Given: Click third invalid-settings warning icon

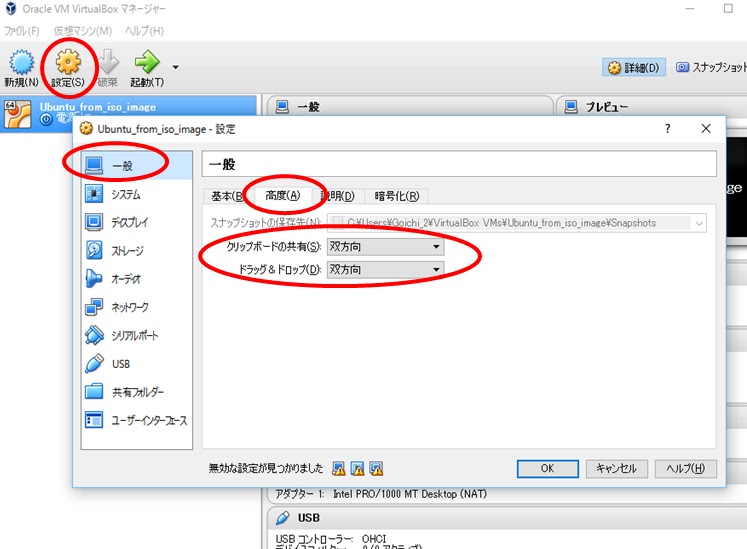Looking at the screenshot, I should (376, 469).
